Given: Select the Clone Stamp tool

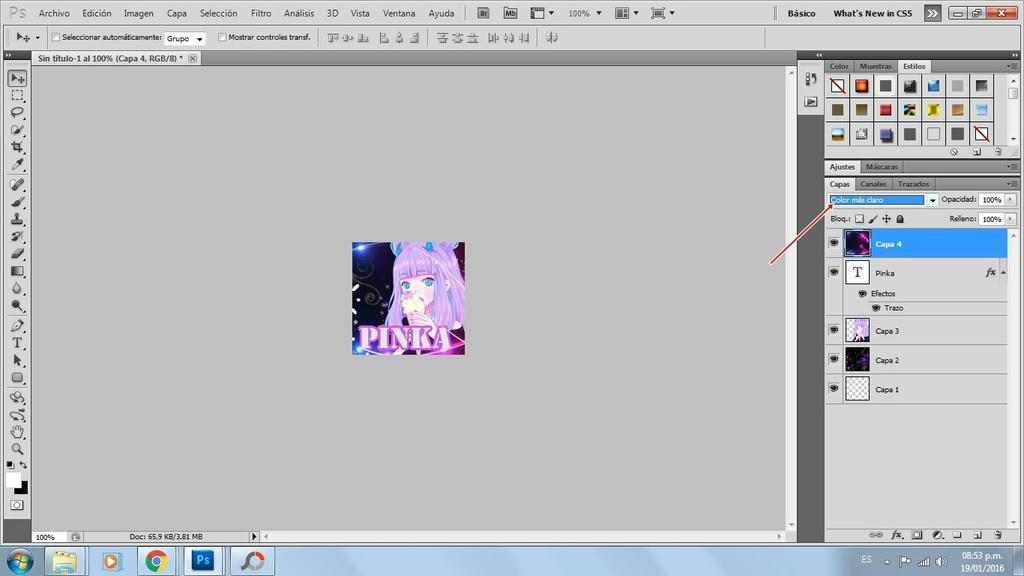Looking at the screenshot, I should coord(17,219).
